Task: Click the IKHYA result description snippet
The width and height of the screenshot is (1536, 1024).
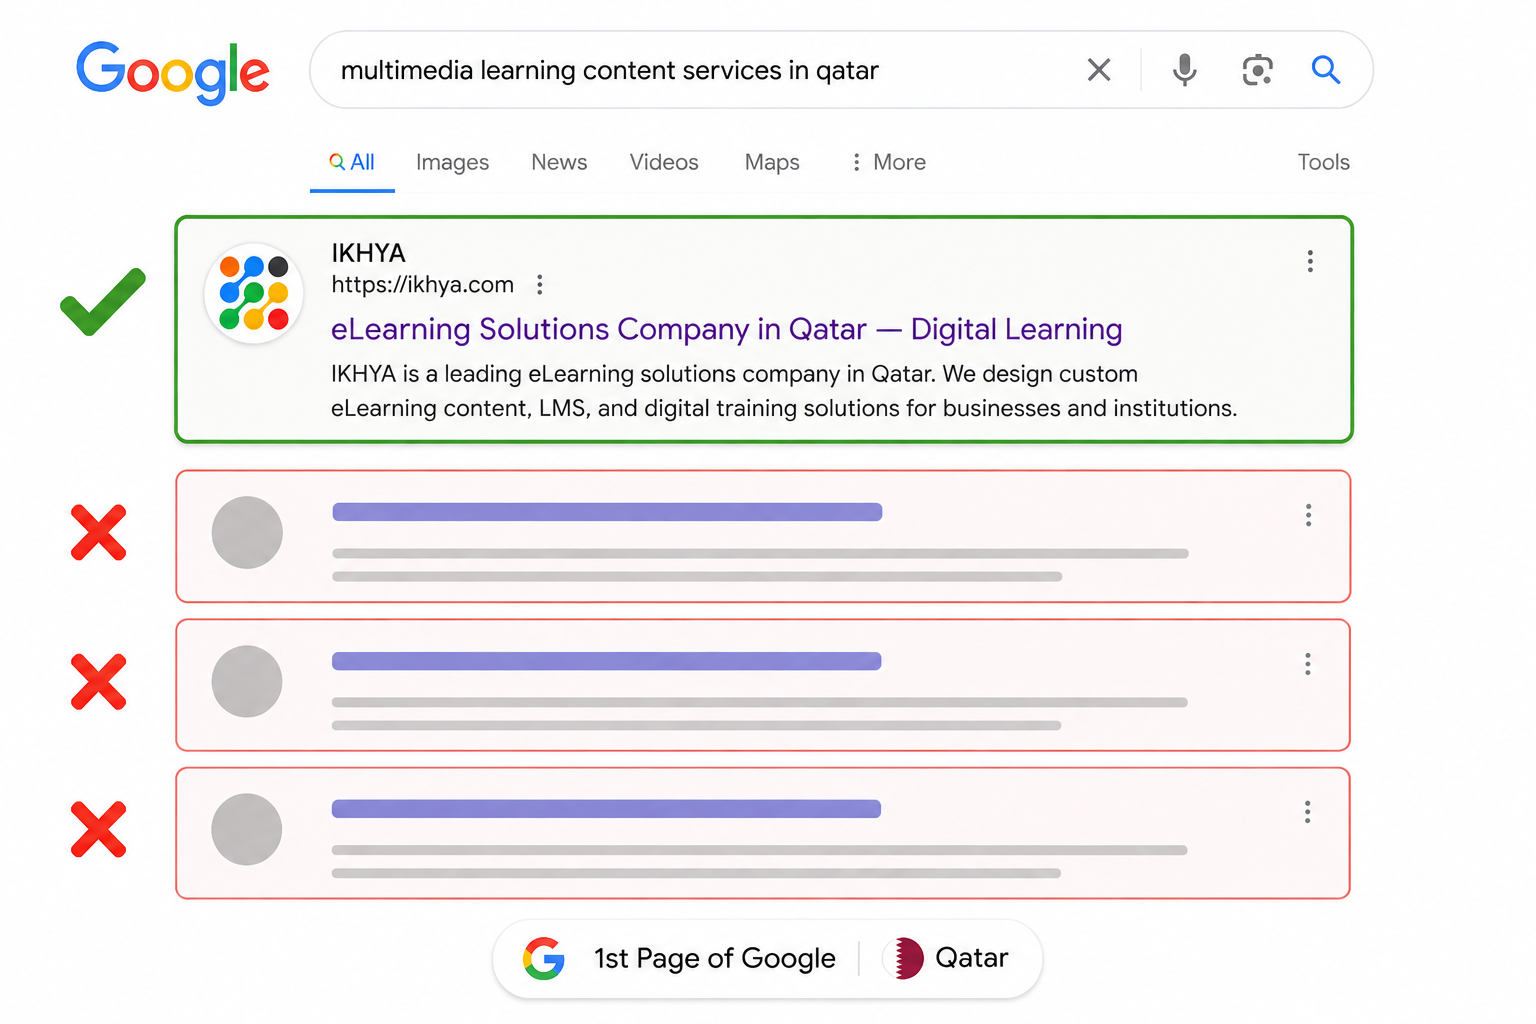Action: [784, 391]
